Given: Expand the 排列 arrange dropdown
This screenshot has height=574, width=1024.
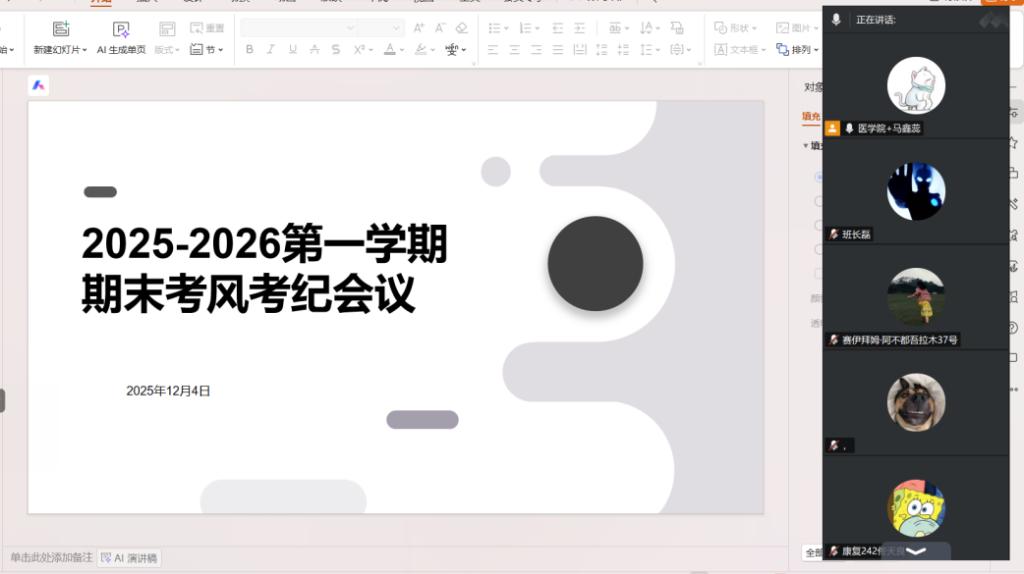Looking at the screenshot, I should 800,49.
